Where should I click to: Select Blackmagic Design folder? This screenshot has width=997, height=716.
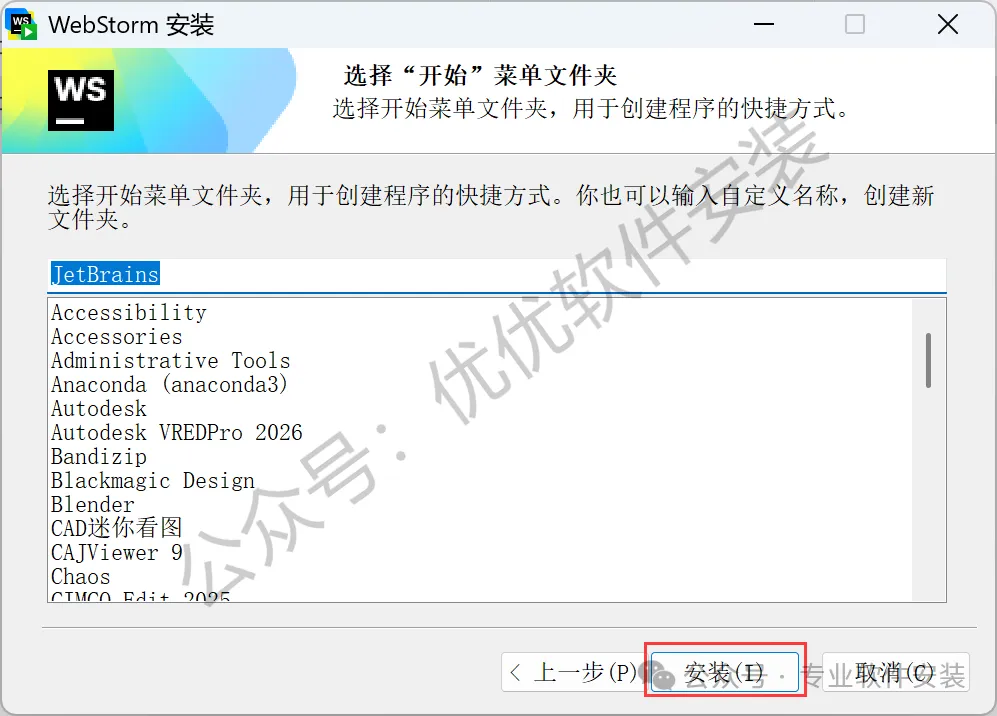tap(153, 481)
